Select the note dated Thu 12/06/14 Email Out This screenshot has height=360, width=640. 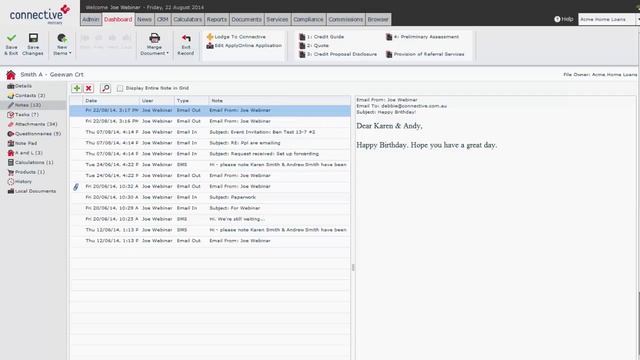click(210, 241)
